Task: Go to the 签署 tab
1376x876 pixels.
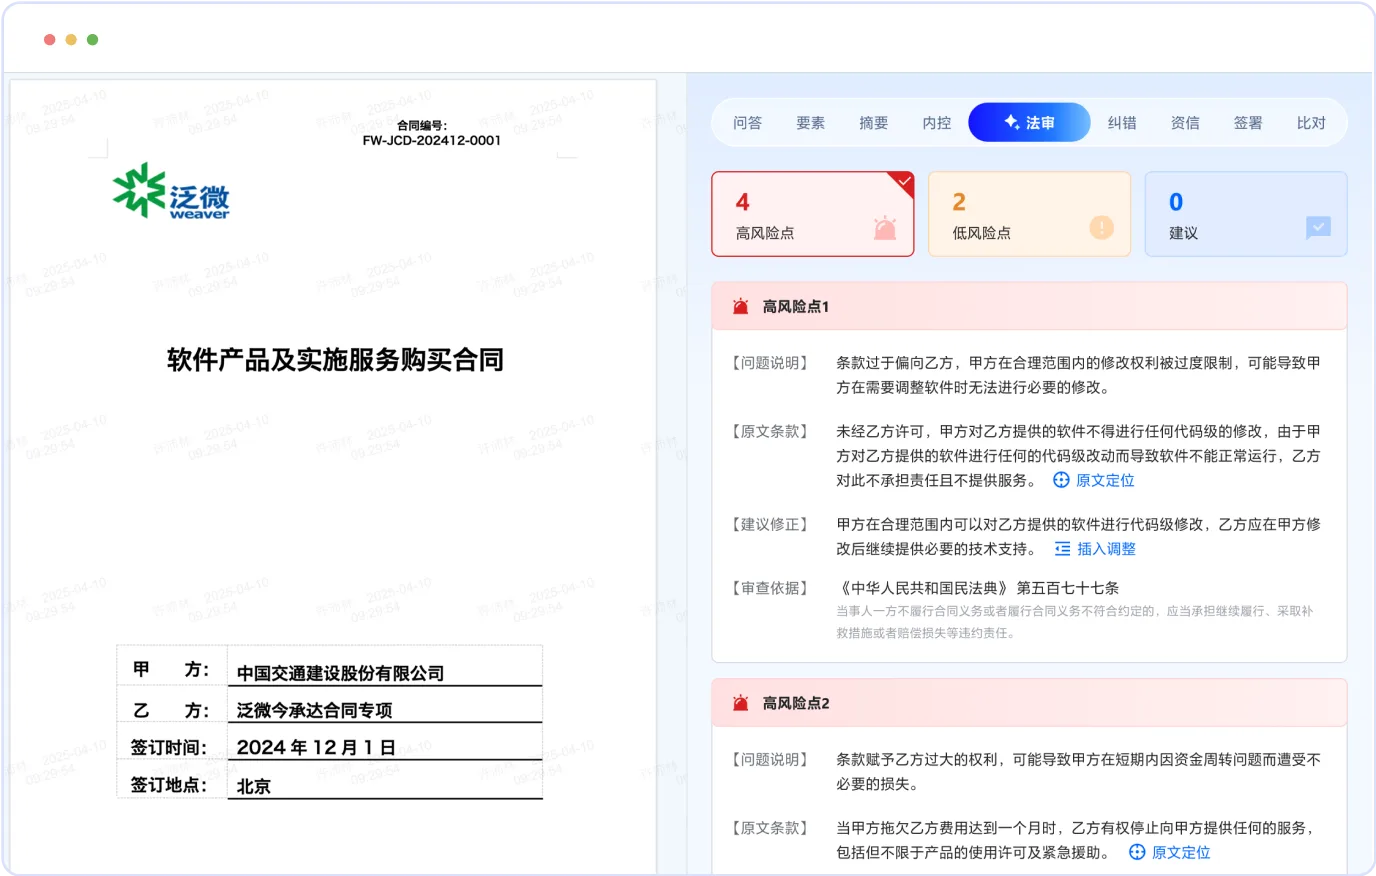Action: pos(1247,123)
